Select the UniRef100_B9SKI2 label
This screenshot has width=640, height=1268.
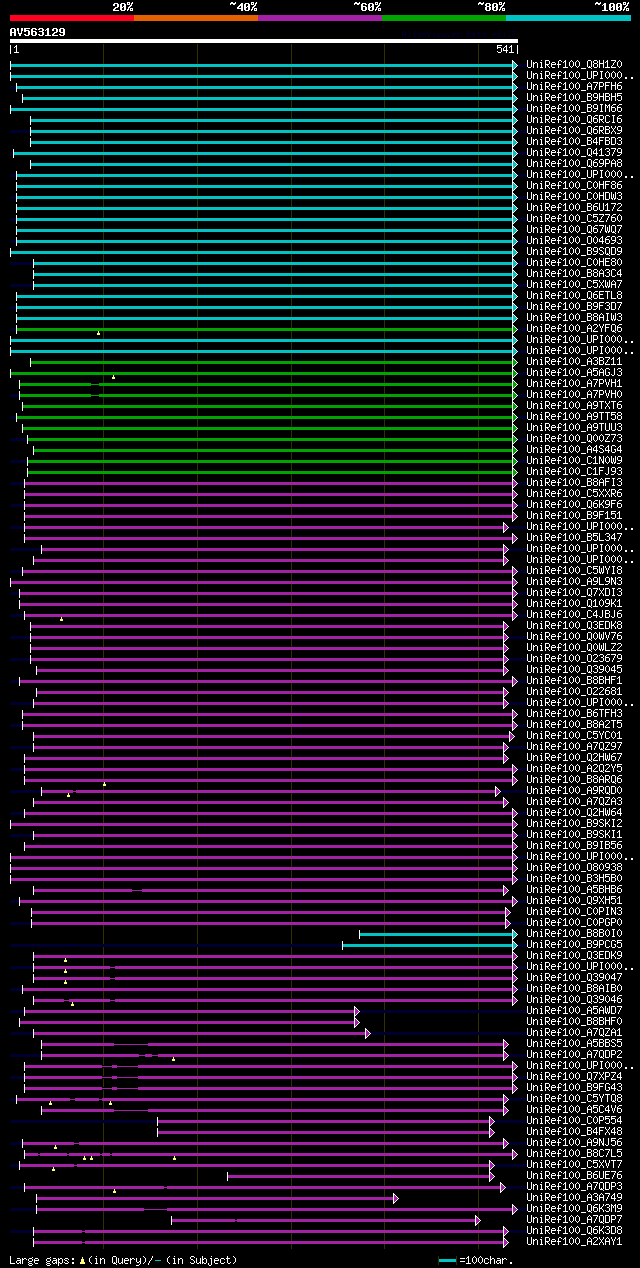(574, 824)
